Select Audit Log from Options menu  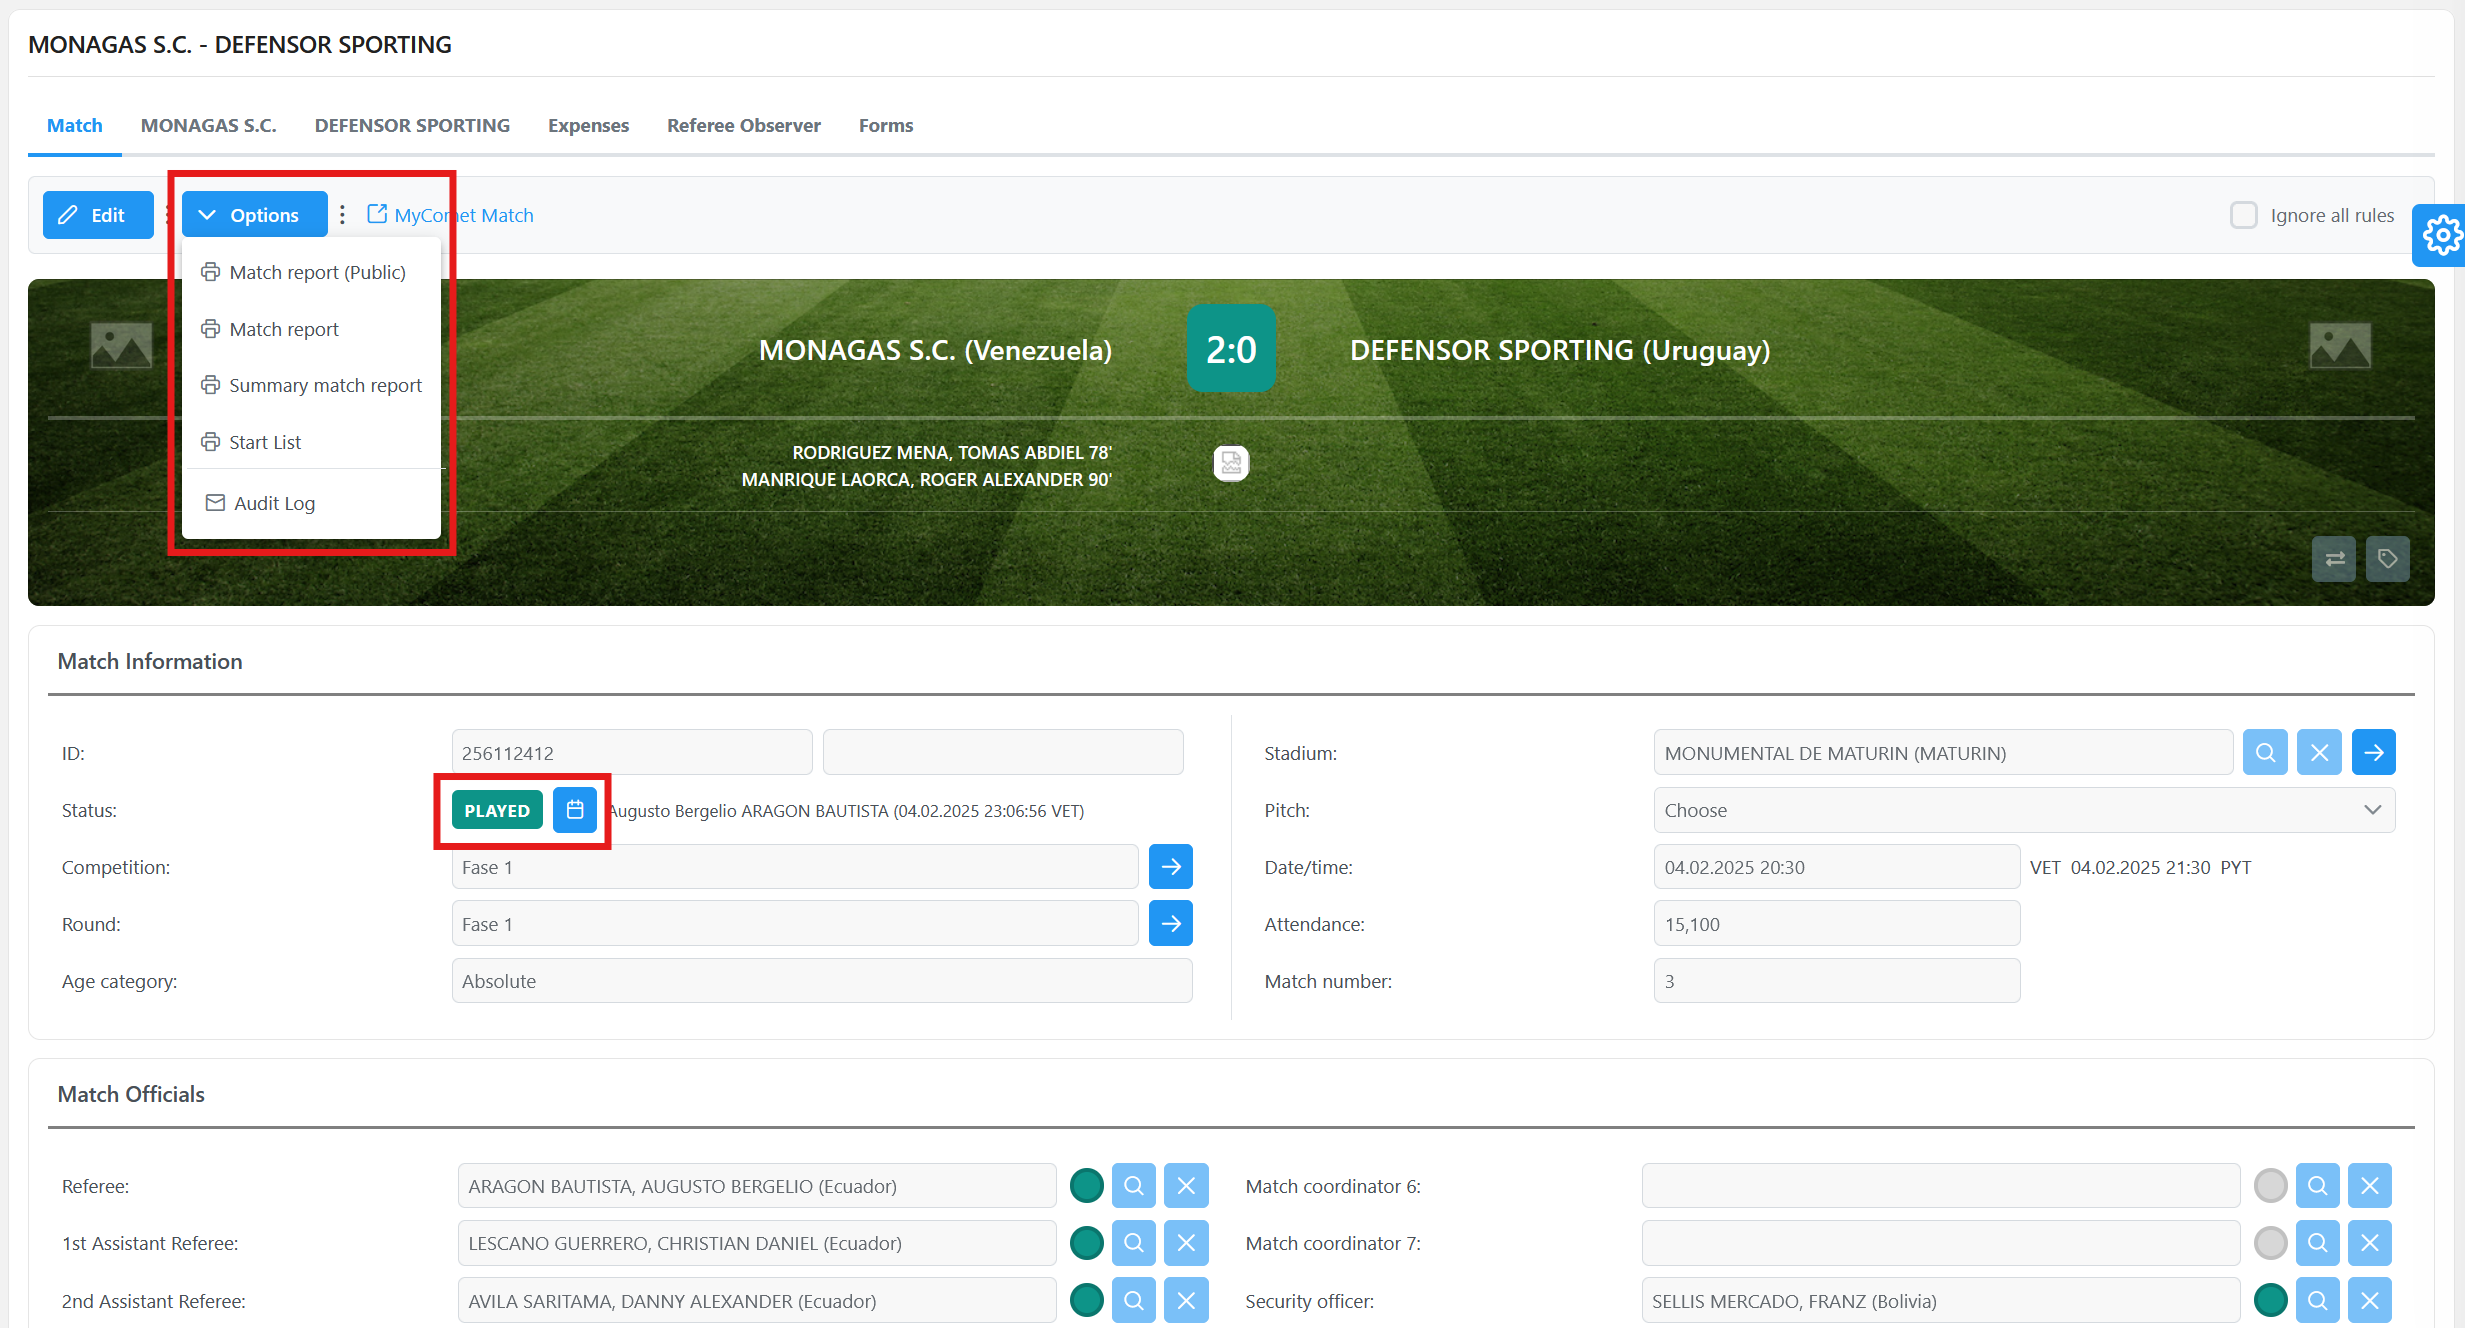click(x=274, y=503)
